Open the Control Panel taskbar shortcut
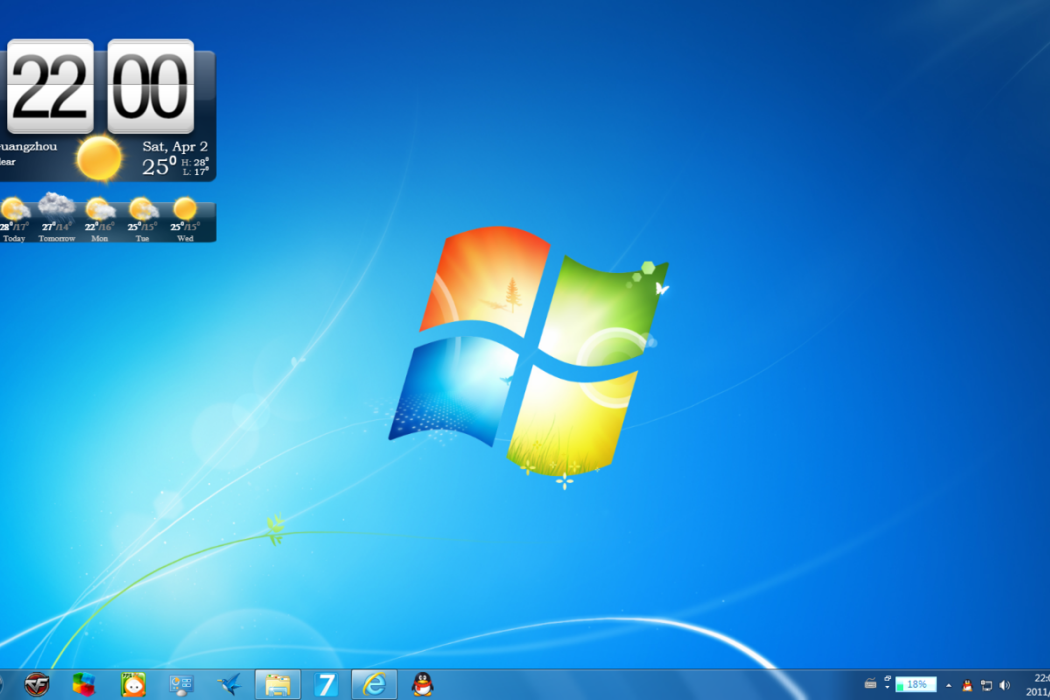 click(x=181, y=685)
